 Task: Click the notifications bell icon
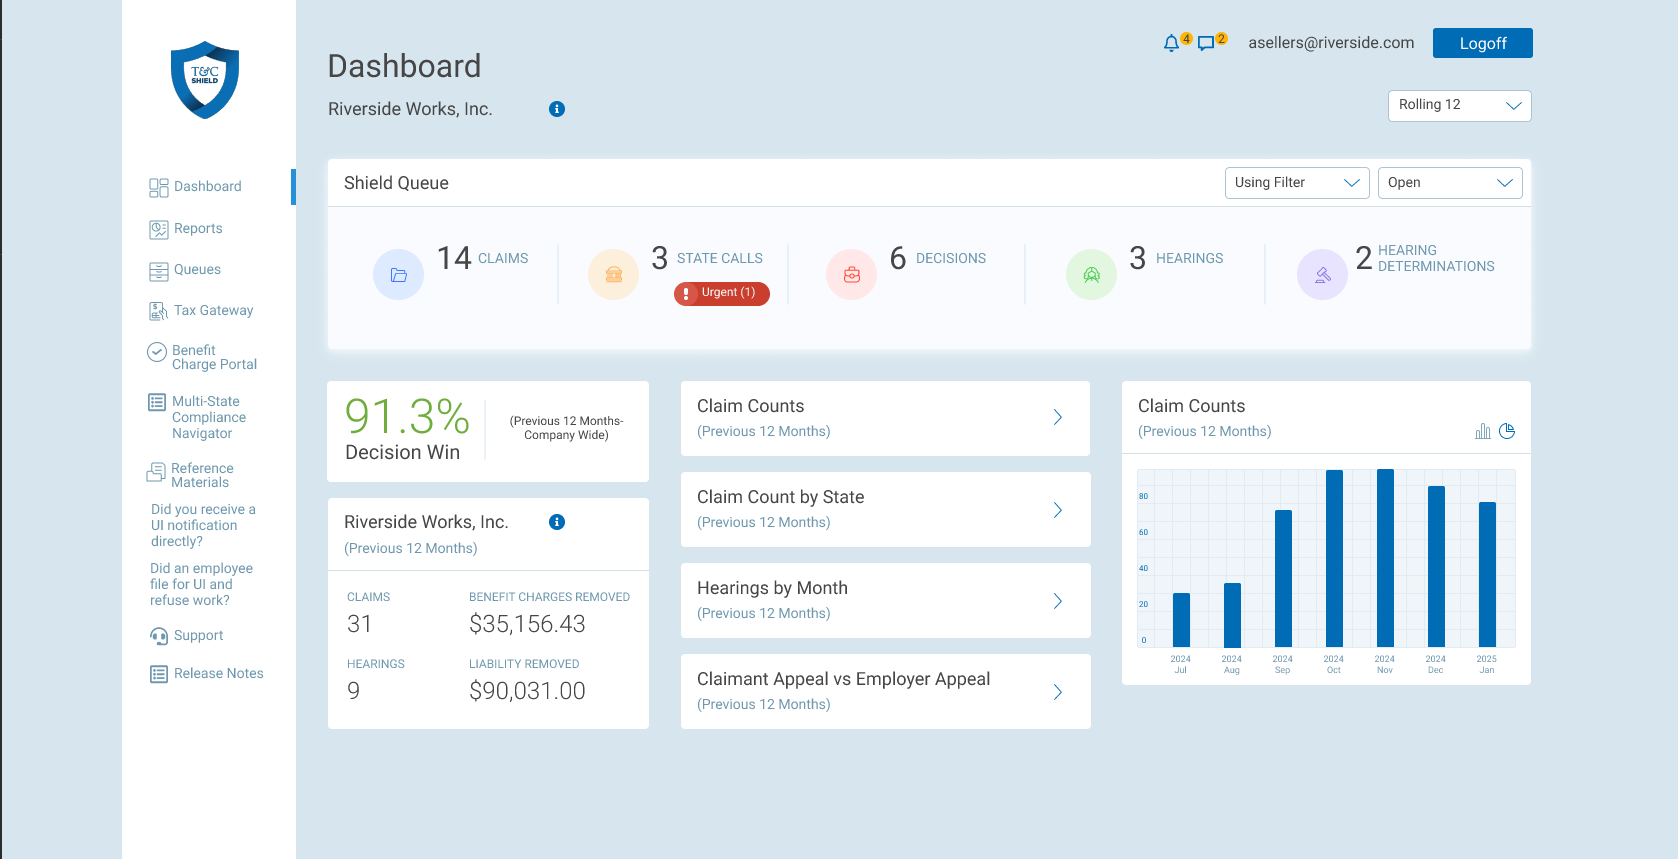1171,43
